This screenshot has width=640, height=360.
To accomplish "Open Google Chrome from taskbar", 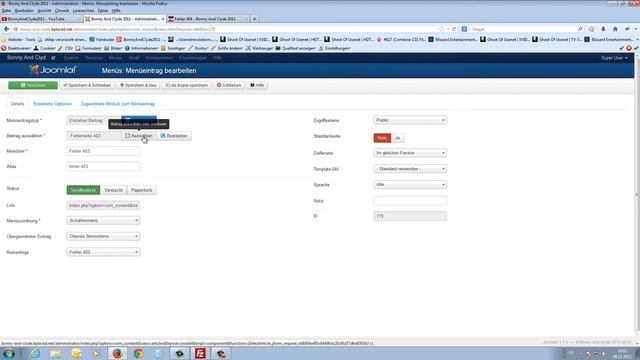I will coord(138,353).
